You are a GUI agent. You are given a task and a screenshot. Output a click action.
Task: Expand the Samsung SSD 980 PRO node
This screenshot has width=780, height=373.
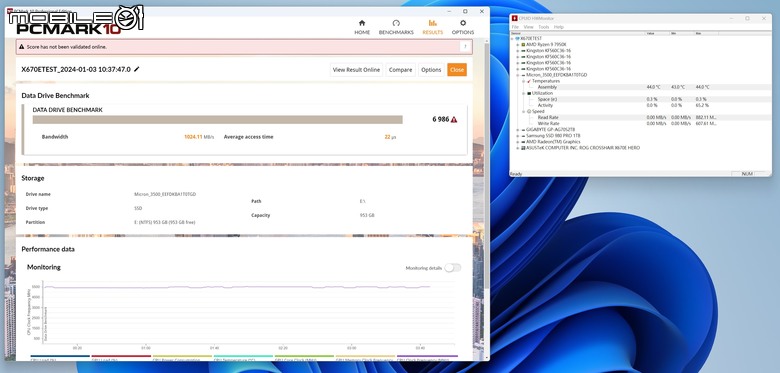click(518, 135)
